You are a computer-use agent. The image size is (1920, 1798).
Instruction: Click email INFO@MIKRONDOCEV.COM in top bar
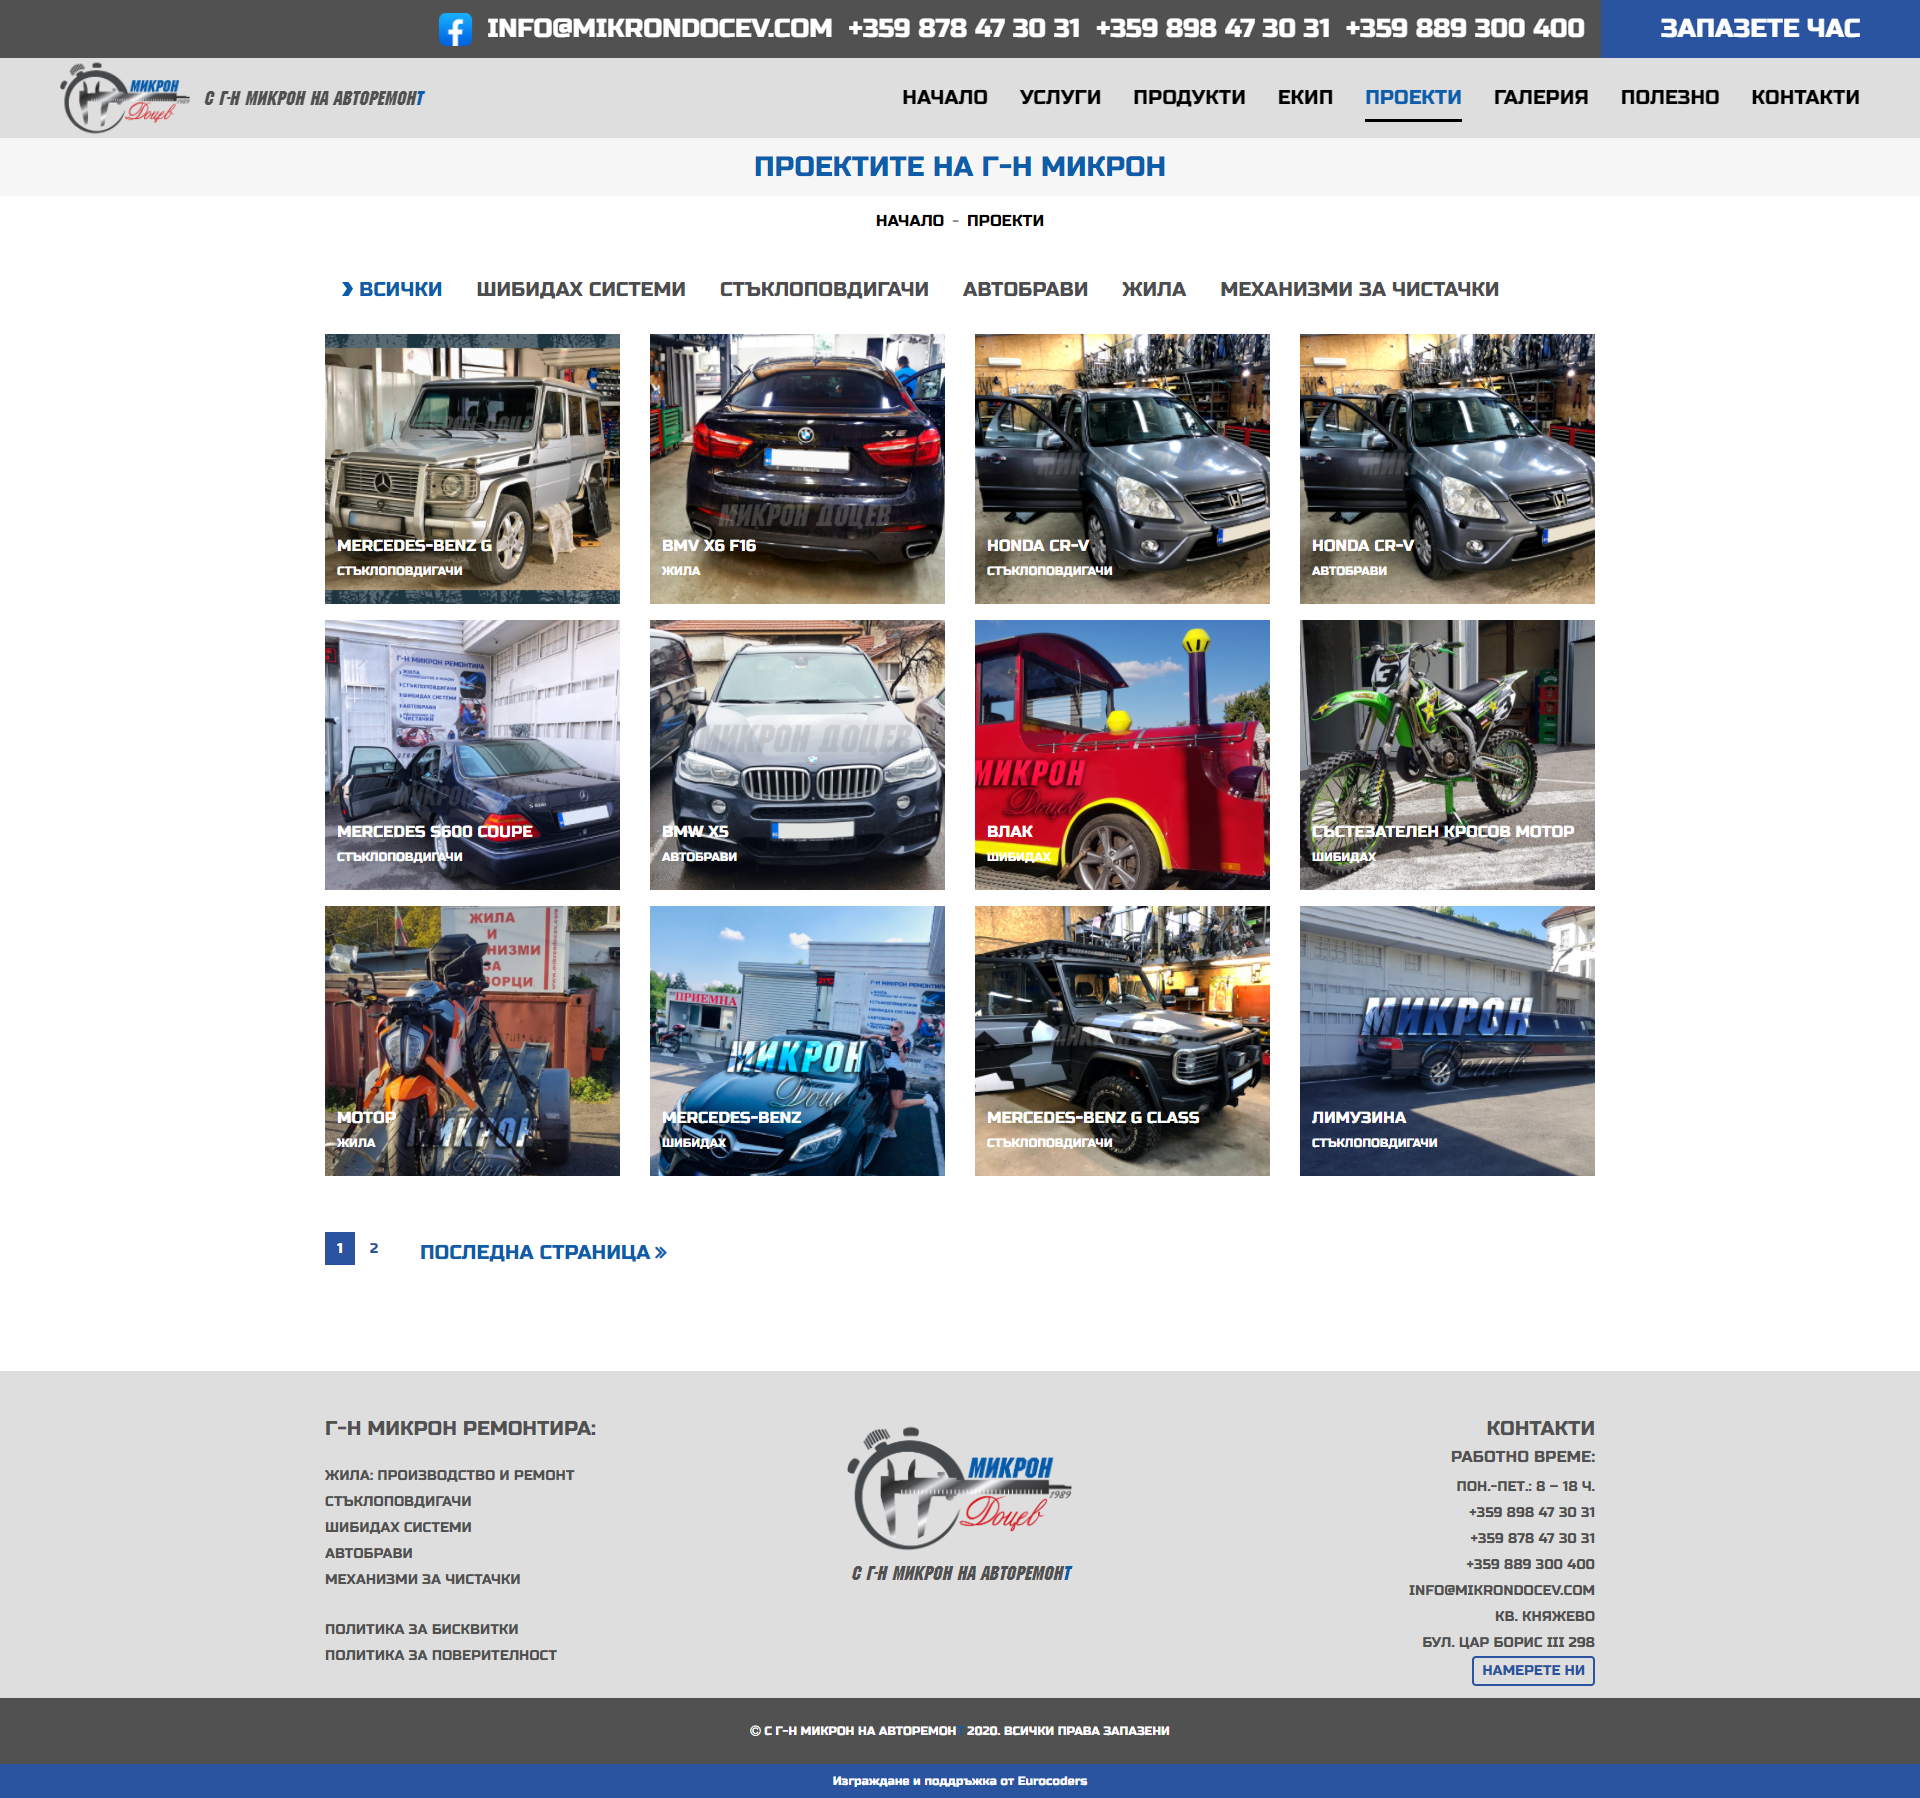click(x=659, y=28)
